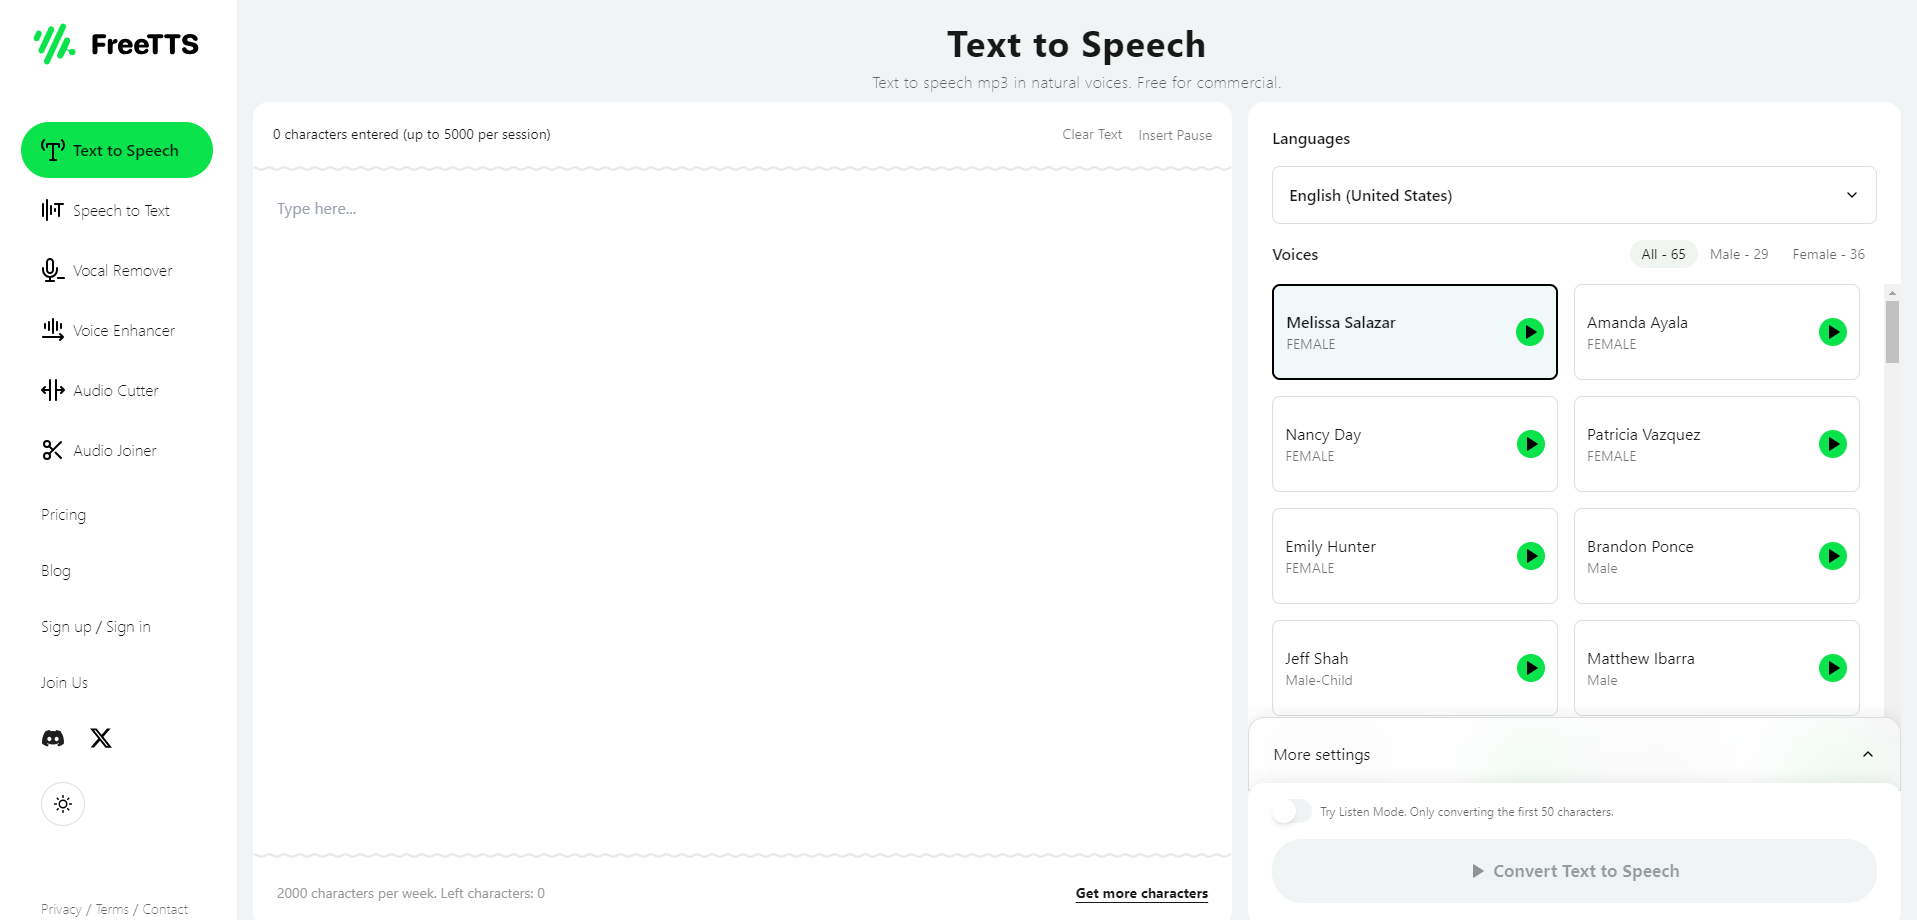The image size is (1917, 920).
Task: Open the X (Twitter) icon link
Action: (x=101, y=738)
